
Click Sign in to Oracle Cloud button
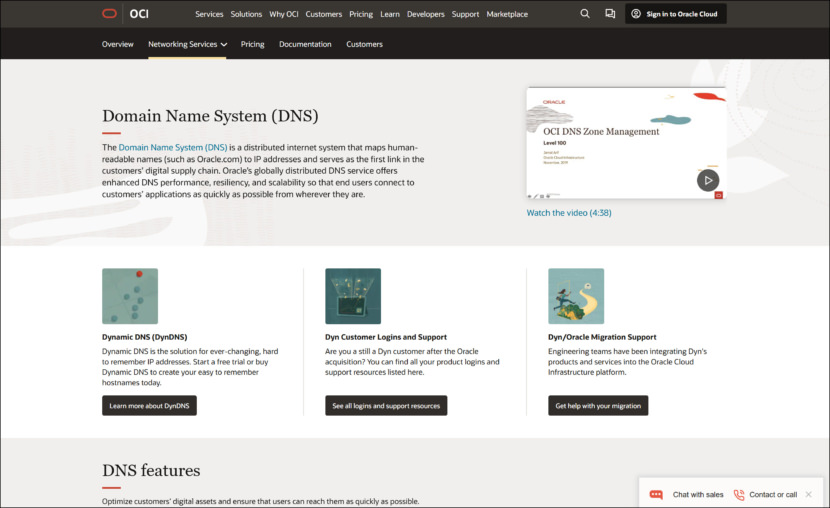coord(675,14)
